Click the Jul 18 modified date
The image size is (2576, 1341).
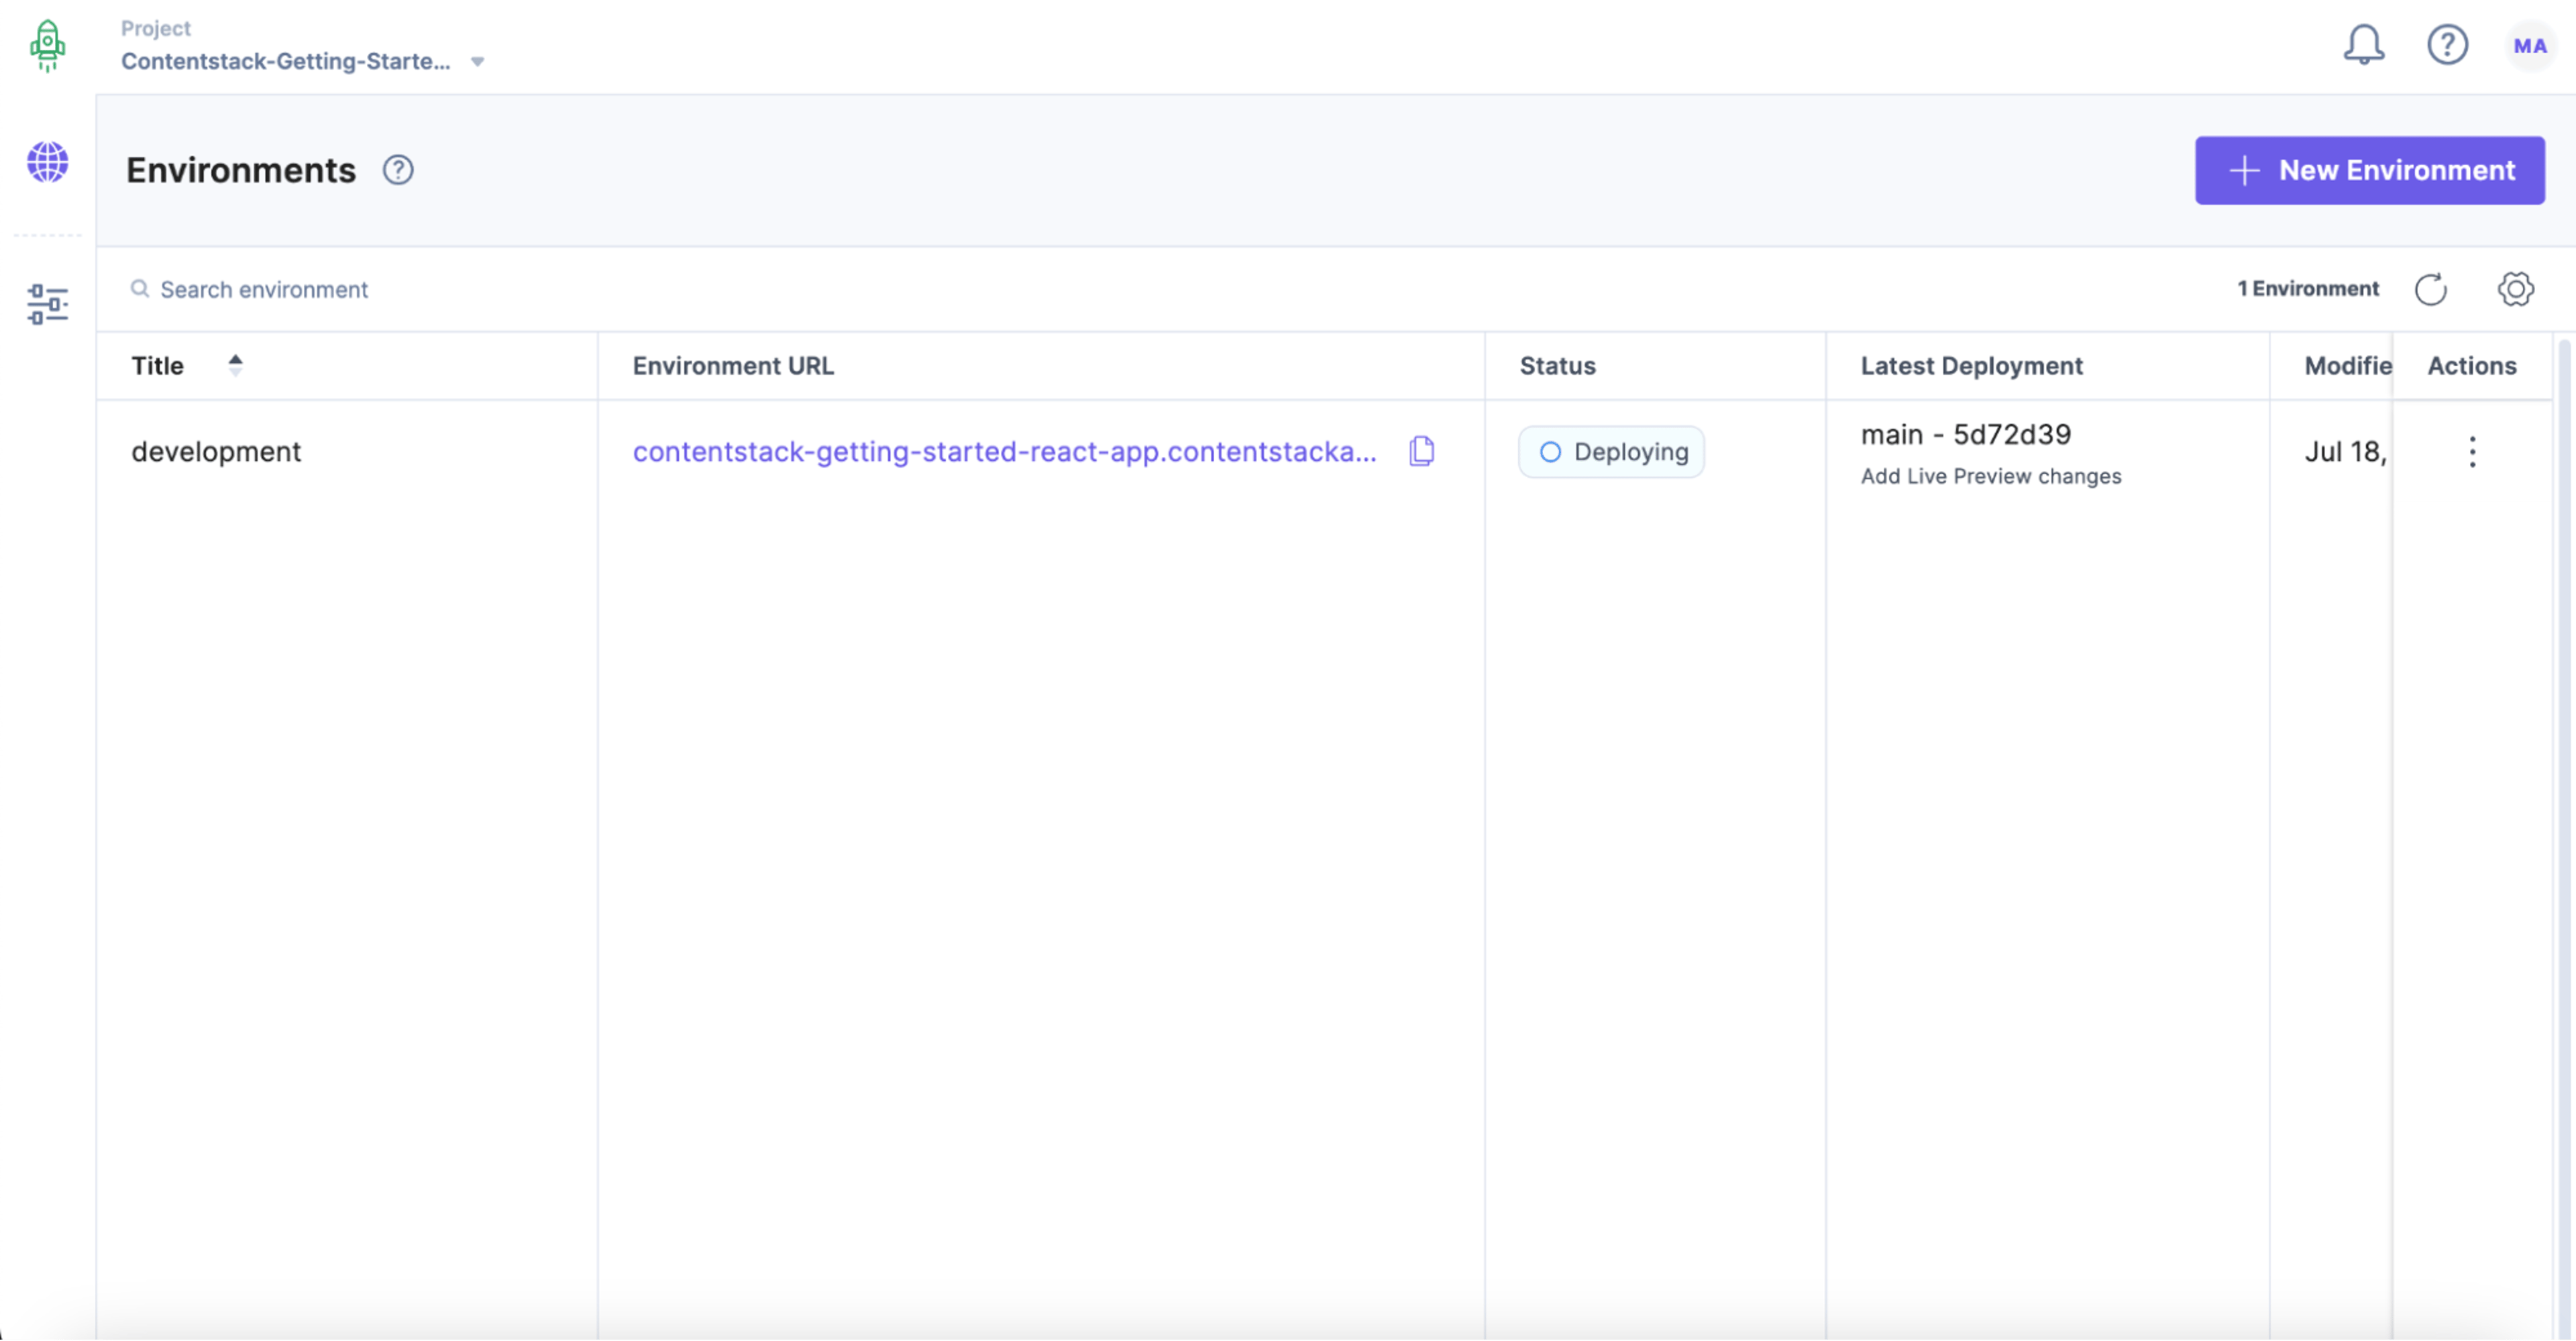(x=2345, y=452)
